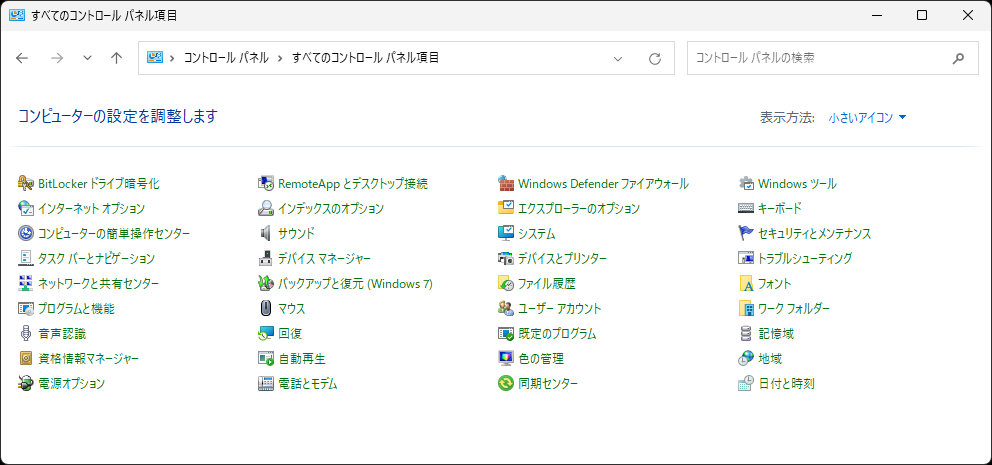Image resolution: width=992 pixels, height=465 pixels.
Task: Expand the 小さいアイコン view dropdown
Action: click(867, 118)
